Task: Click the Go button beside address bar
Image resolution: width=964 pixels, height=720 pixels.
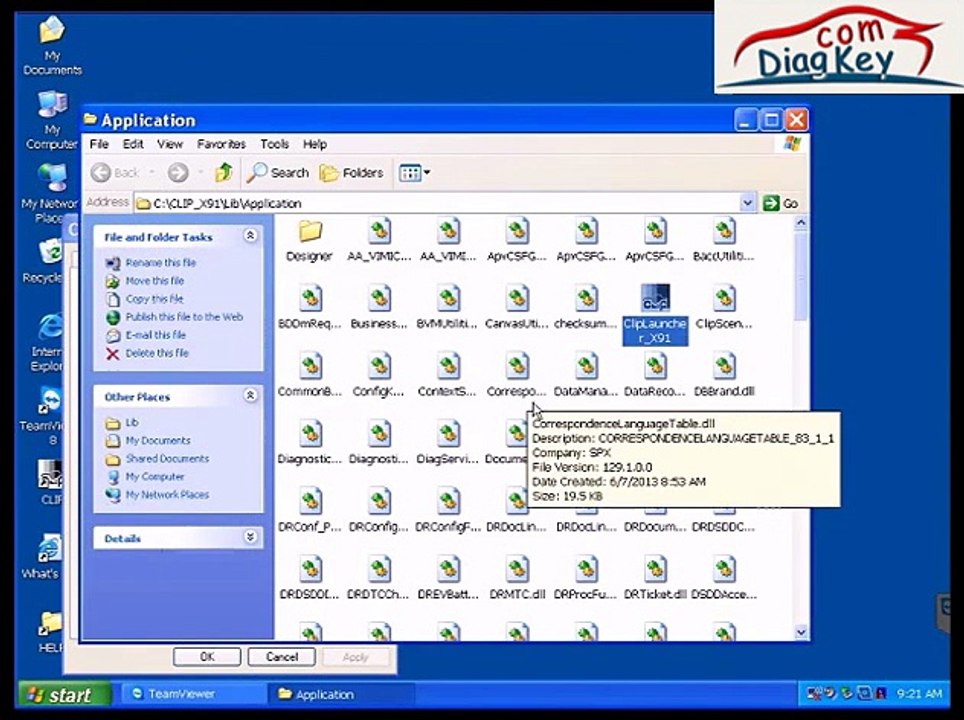Action: point(781,203)
